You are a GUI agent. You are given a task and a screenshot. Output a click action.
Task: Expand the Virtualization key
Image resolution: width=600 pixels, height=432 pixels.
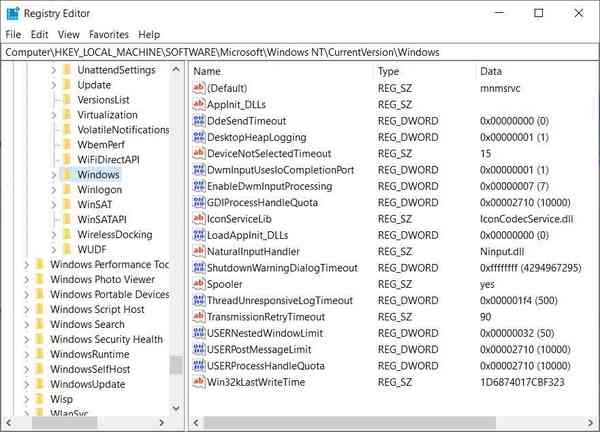54,115
